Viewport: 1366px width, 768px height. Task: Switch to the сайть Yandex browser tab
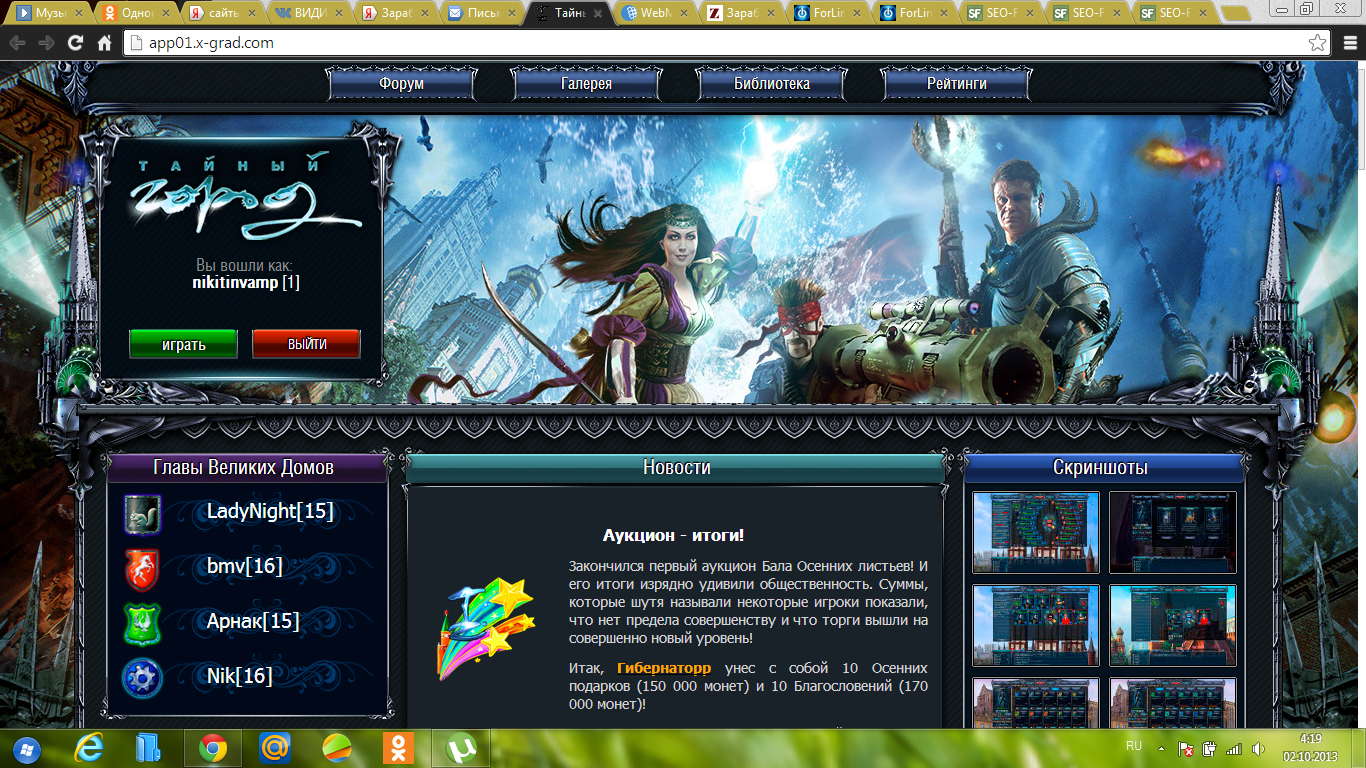pos(223,14)
